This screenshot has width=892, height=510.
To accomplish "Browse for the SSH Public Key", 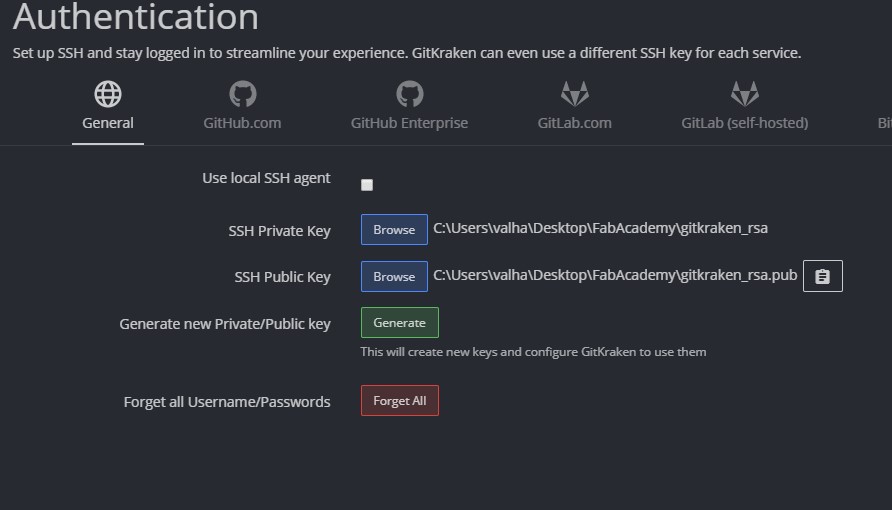I will coord(394,276).
